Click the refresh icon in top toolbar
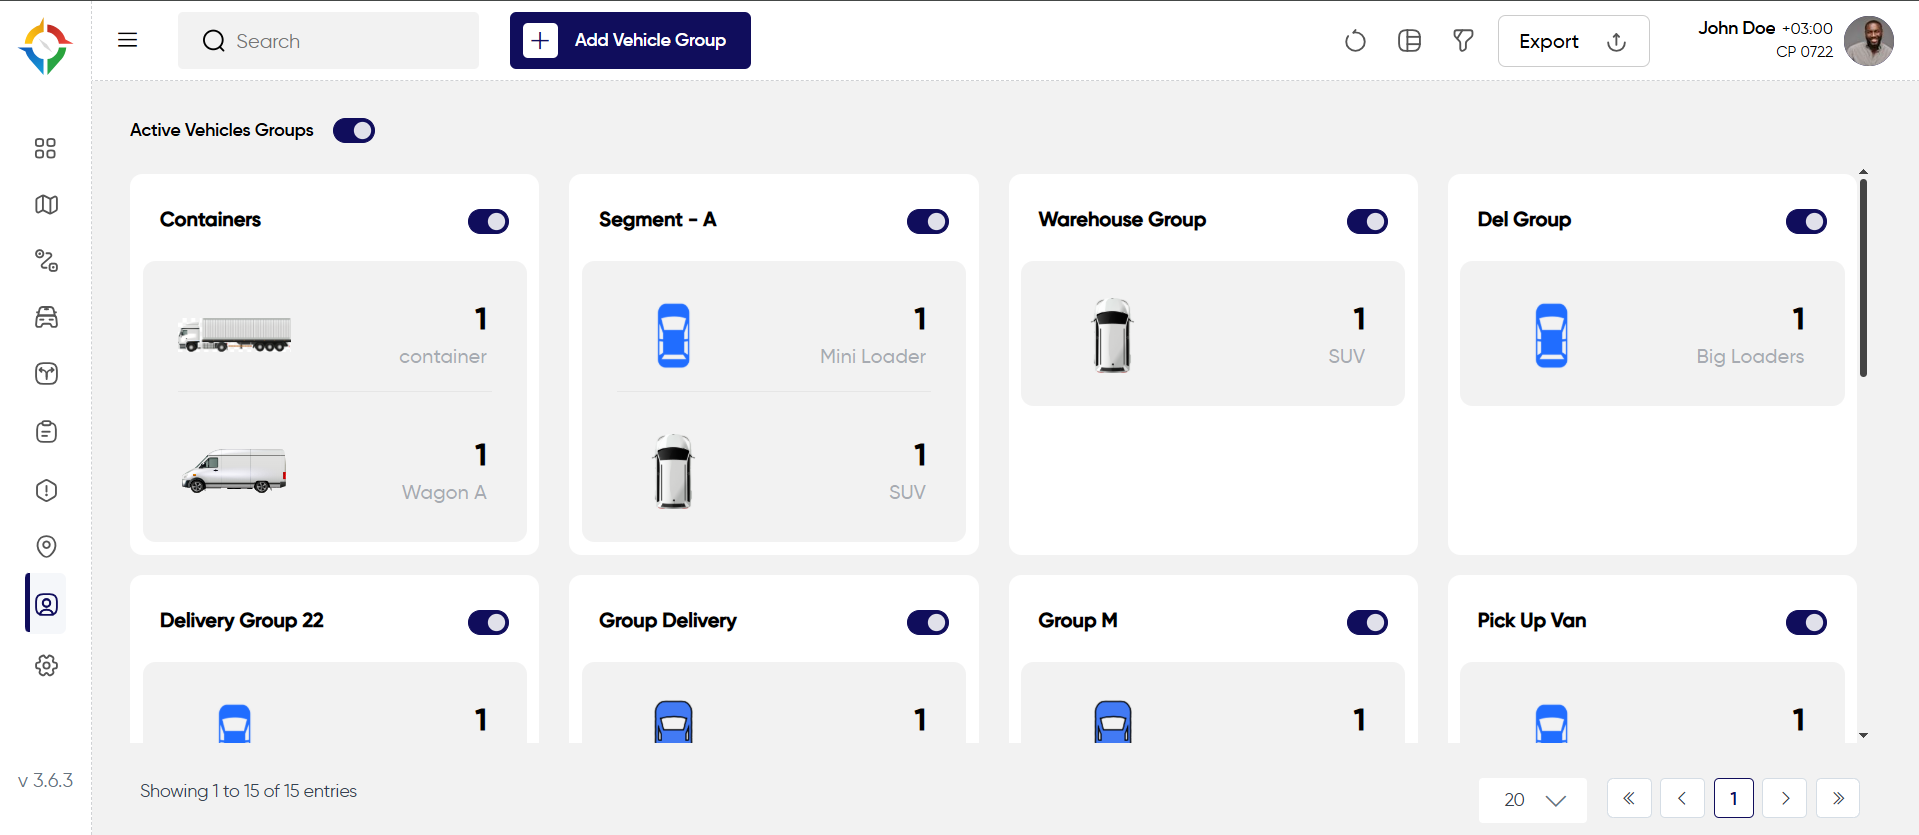 pyautogui.click(x=1355, y=41)
